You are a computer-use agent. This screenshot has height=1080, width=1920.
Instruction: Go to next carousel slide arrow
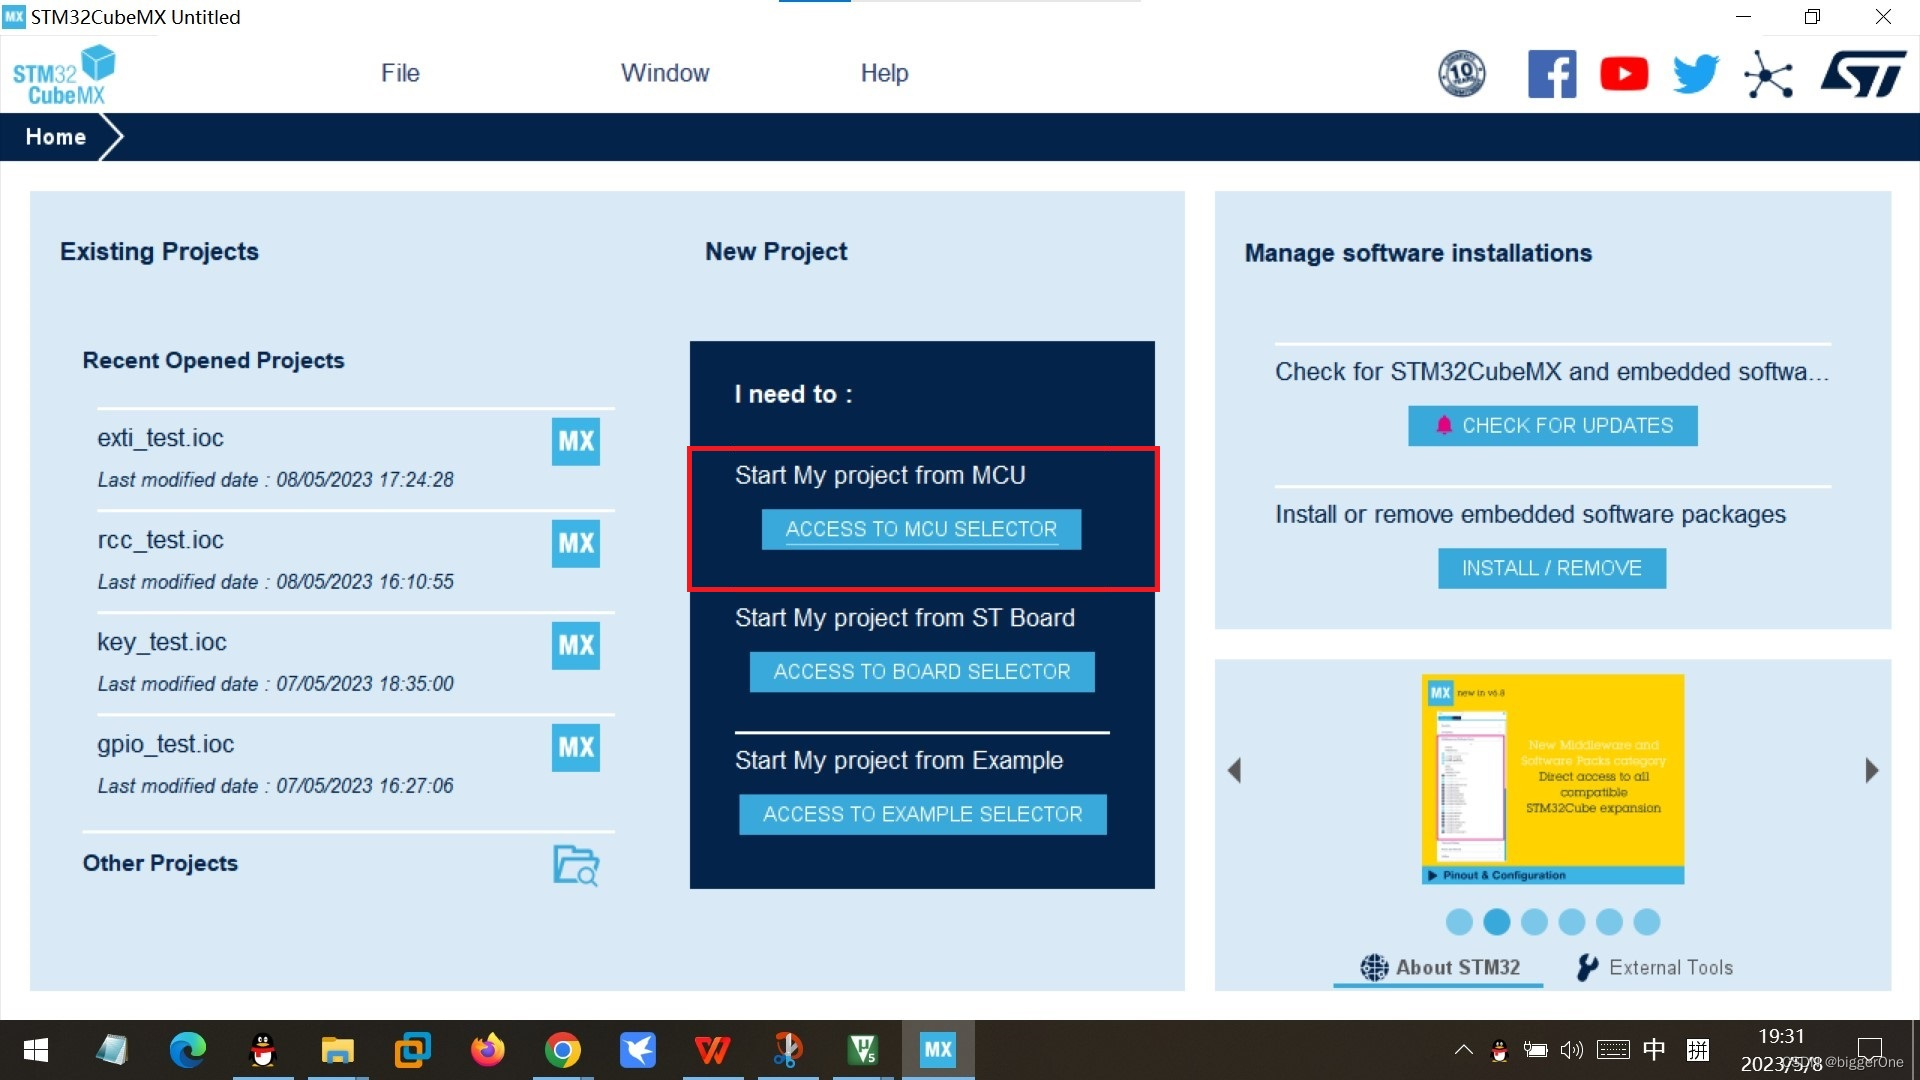coord(1872,770)
